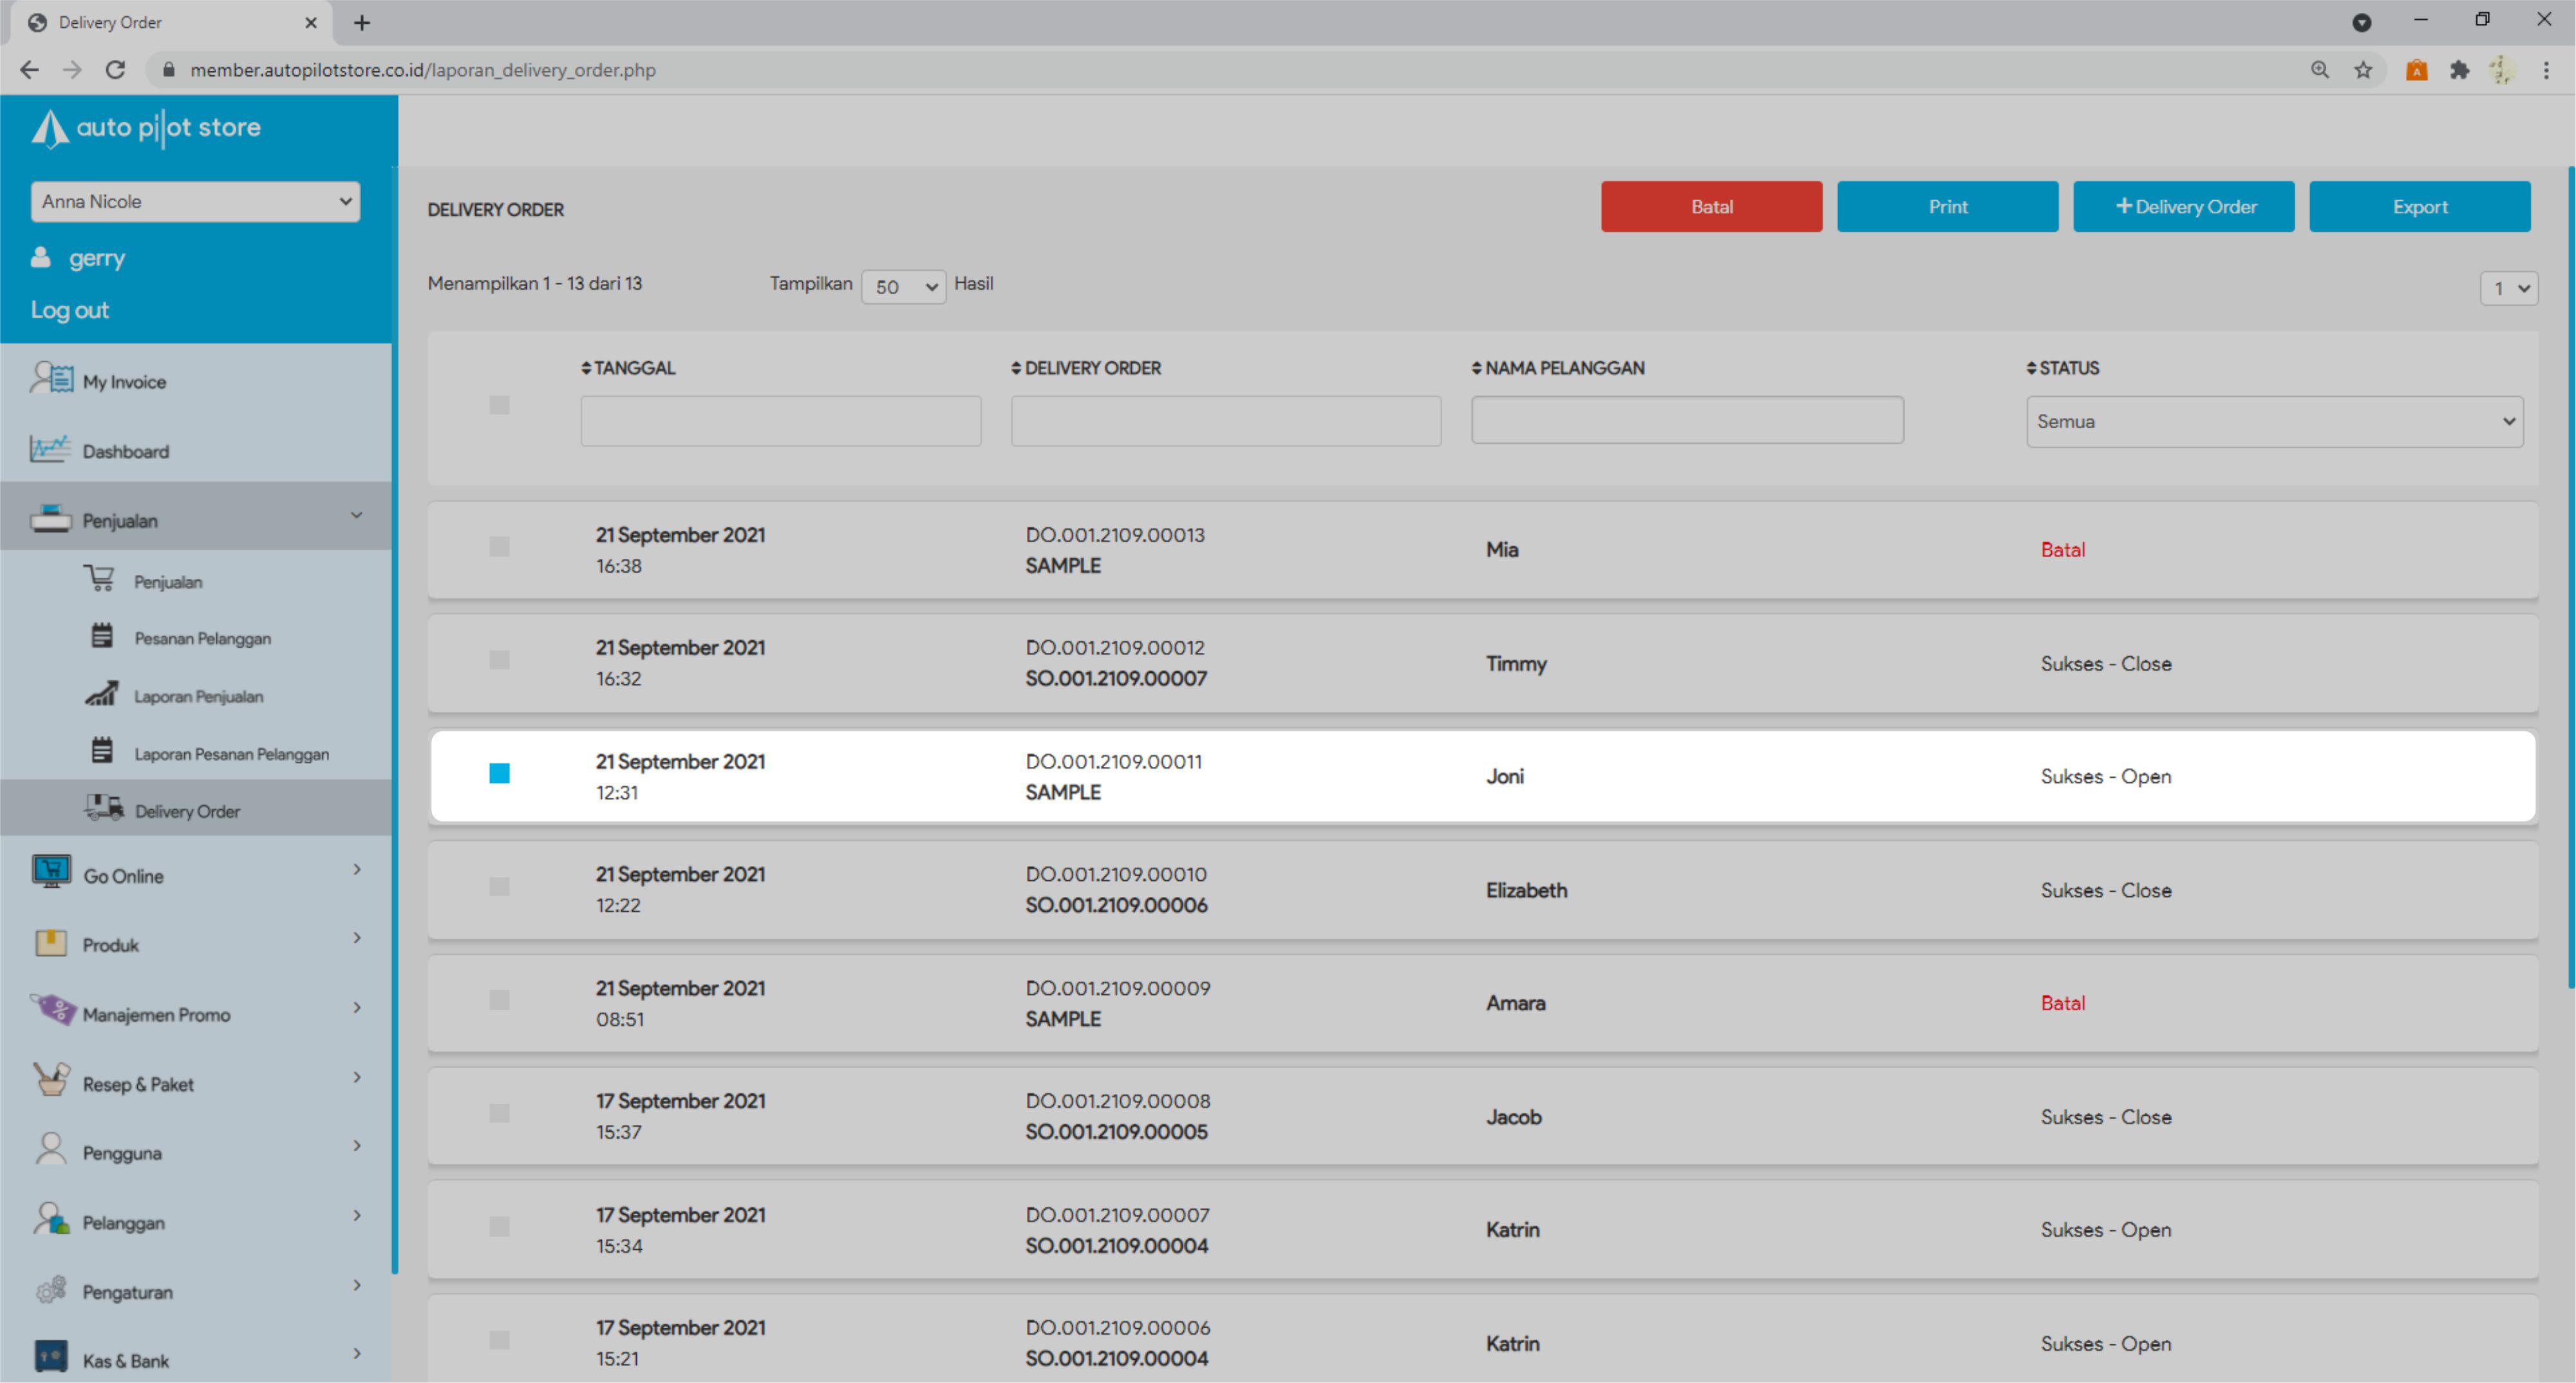Click the Export button
This screenshot has height=1383, width=2576.
click(2419, 207)
